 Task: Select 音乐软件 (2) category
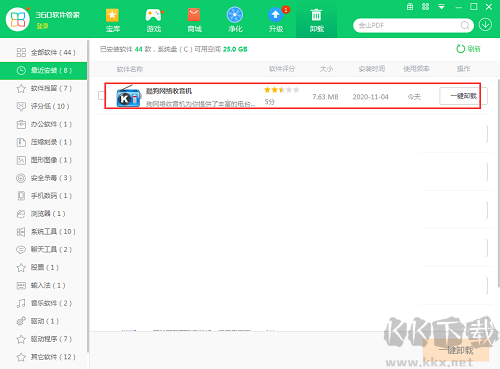coord(44,303)
